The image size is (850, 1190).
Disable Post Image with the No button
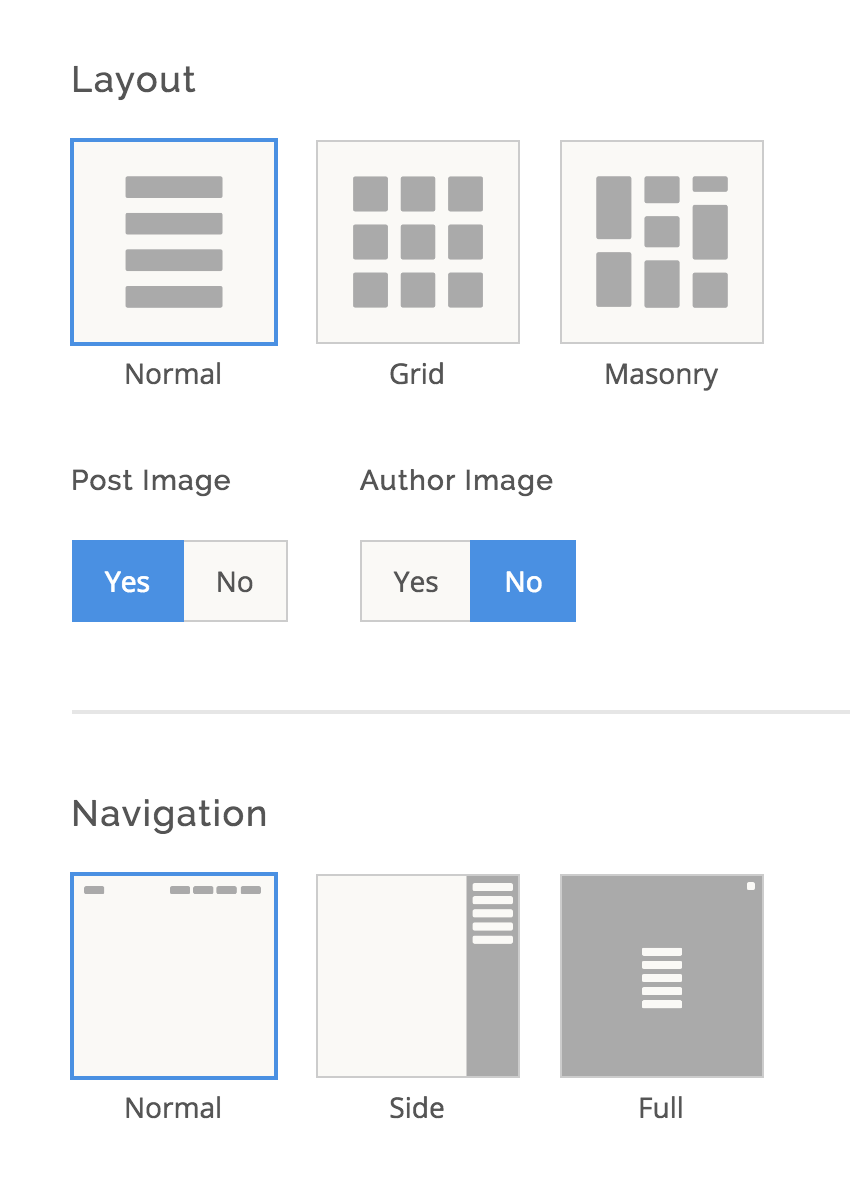pyautogui.click(x=235, y=581)
